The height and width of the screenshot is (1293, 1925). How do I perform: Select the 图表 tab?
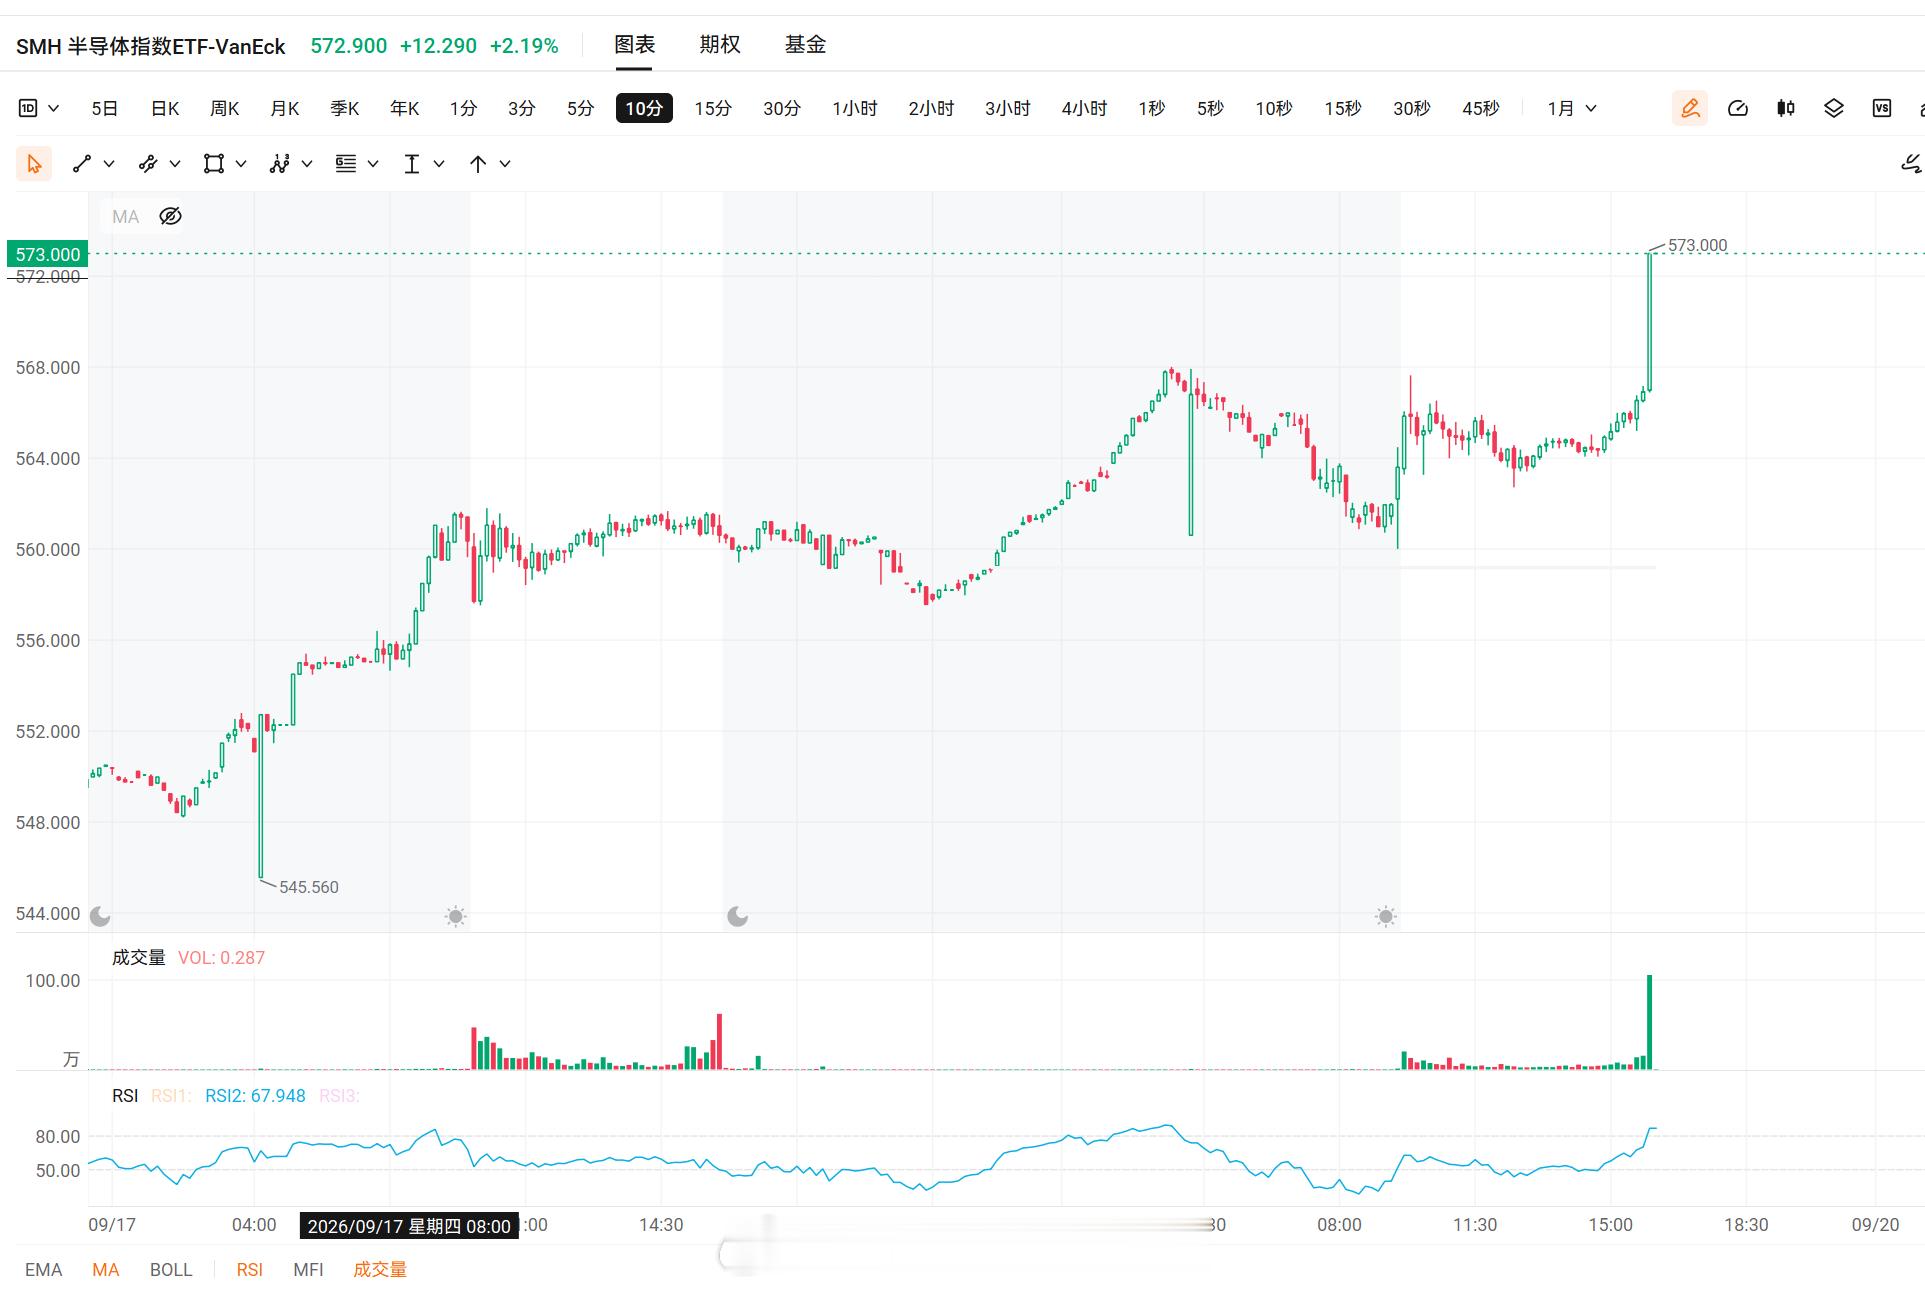click(x=635, y=44)
